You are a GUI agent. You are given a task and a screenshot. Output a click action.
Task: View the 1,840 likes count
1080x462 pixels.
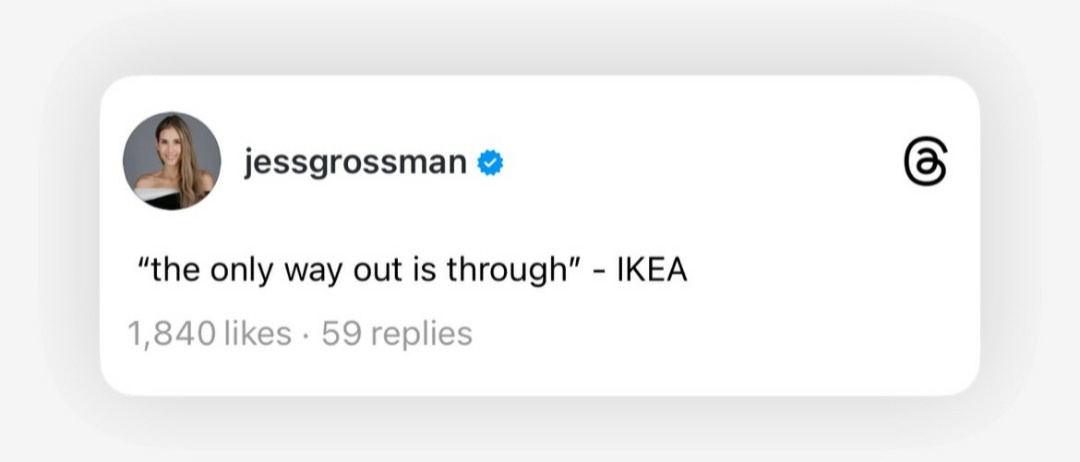tap(209, 333)
